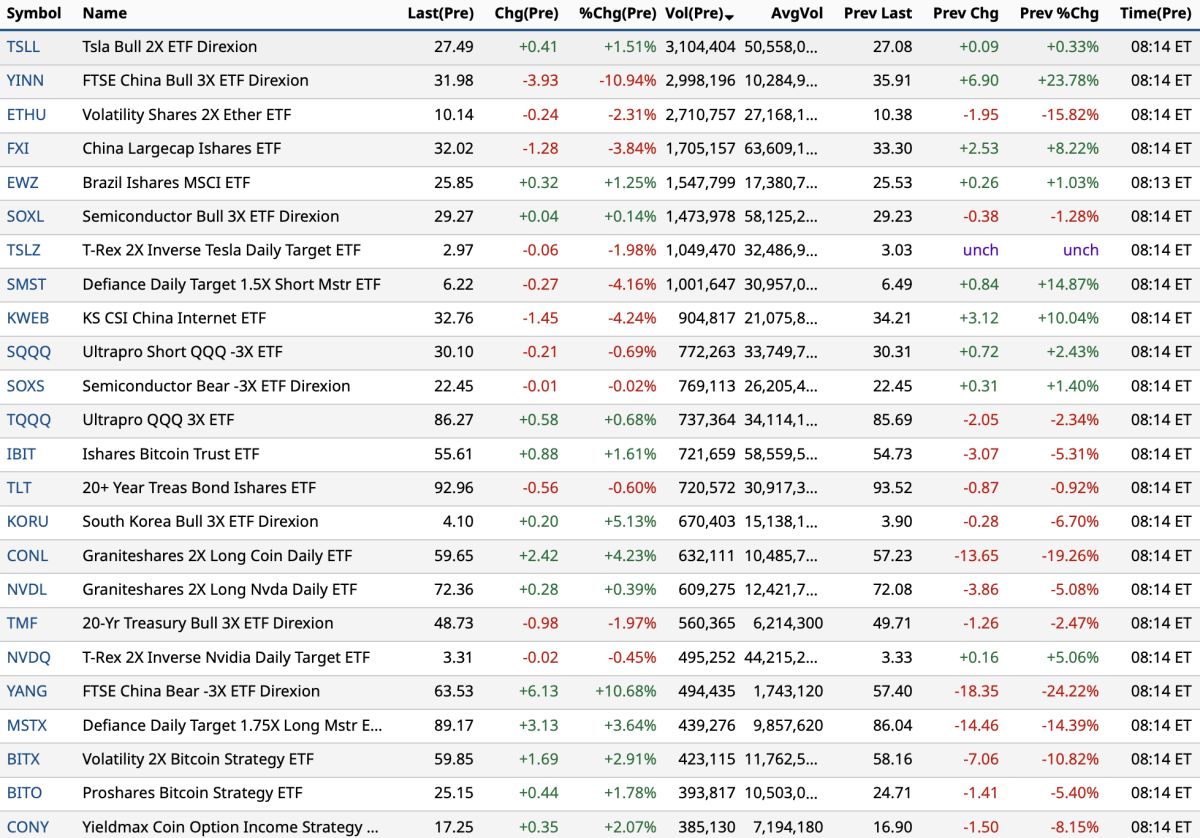
Task: Click the Ishares Bitcoin Trust ETF row name
Action: click(x=170, y=454)
